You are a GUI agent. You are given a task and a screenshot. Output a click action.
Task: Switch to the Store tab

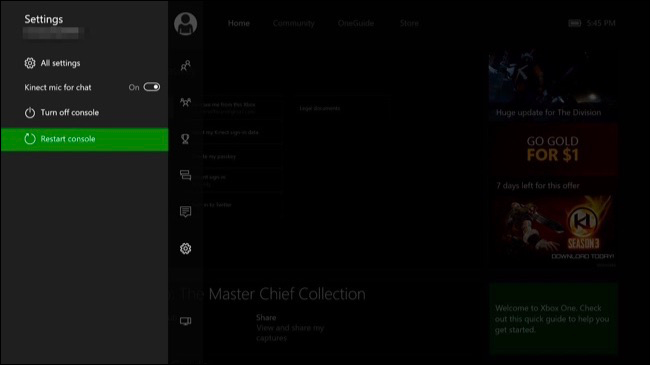click(x=409, y=23)
